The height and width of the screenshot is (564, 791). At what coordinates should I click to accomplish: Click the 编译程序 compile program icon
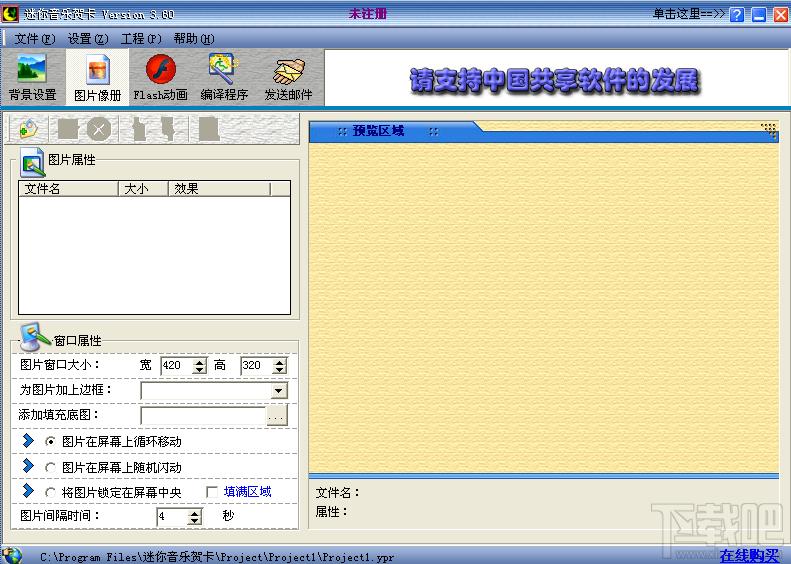pyautogui.click(x=224, y=77)
